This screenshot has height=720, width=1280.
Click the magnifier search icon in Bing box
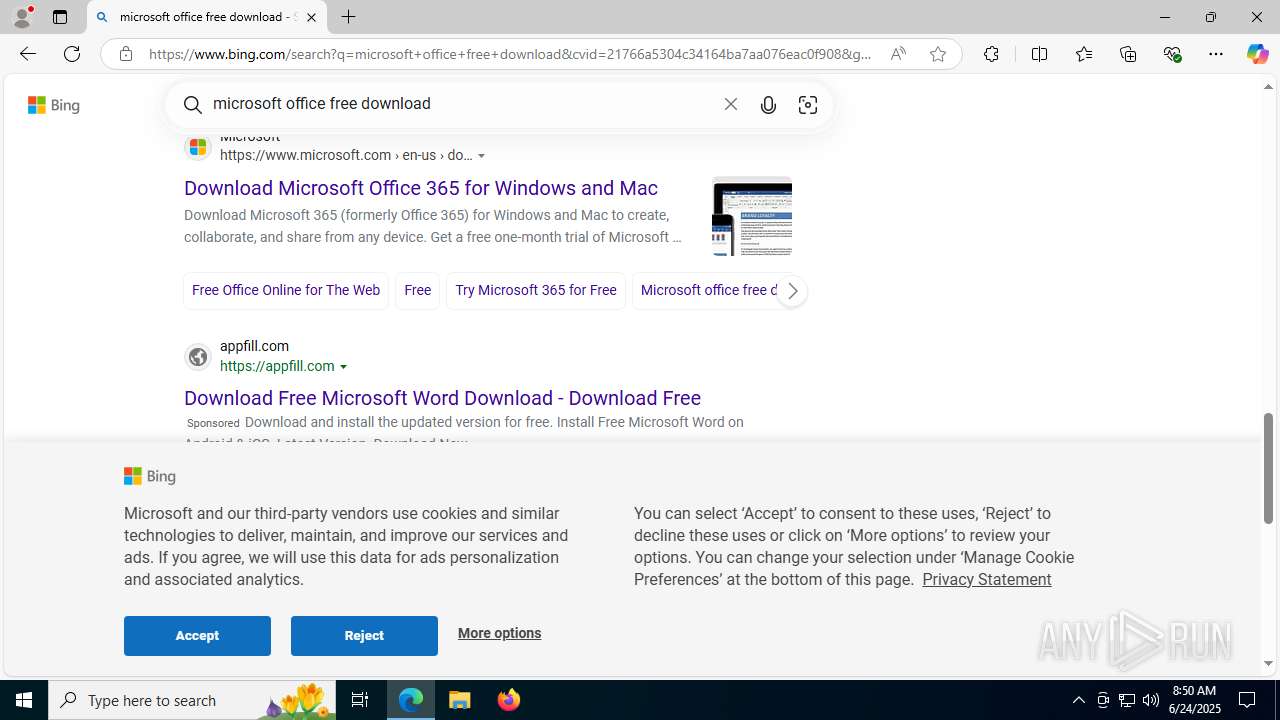point(193,104)
